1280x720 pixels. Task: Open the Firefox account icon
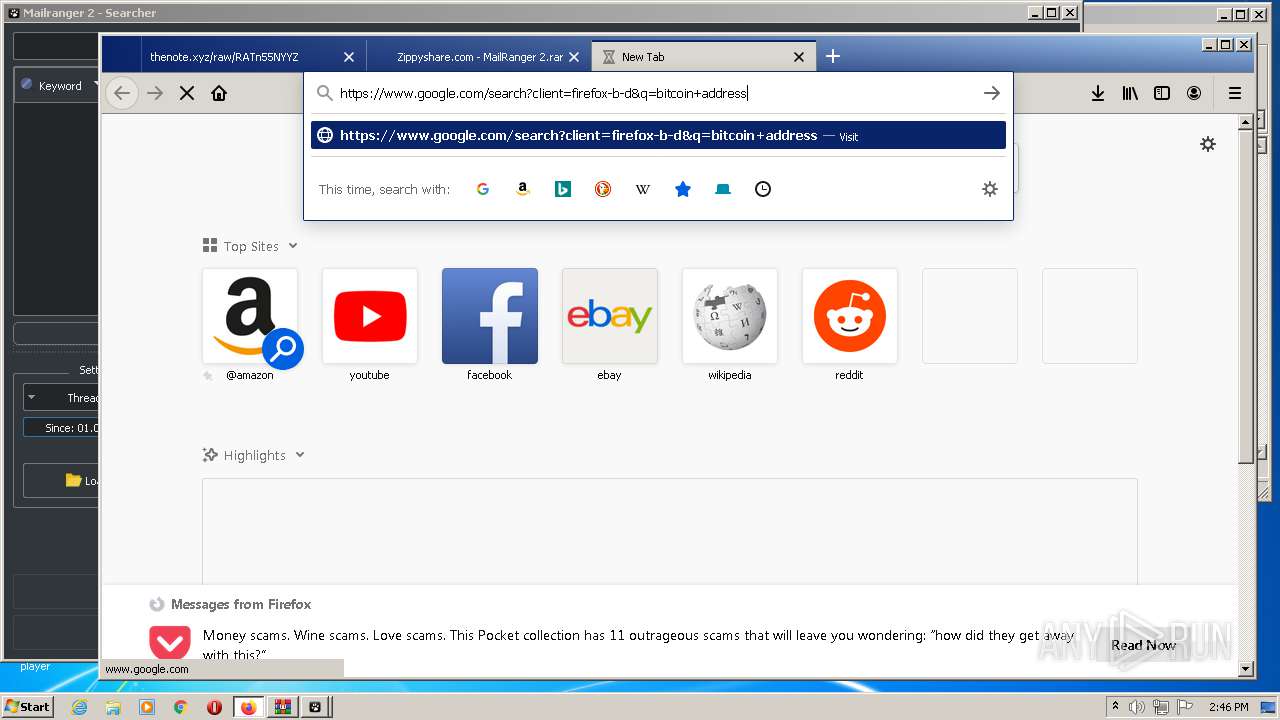pyautogui.click(x=1194, y=93)
